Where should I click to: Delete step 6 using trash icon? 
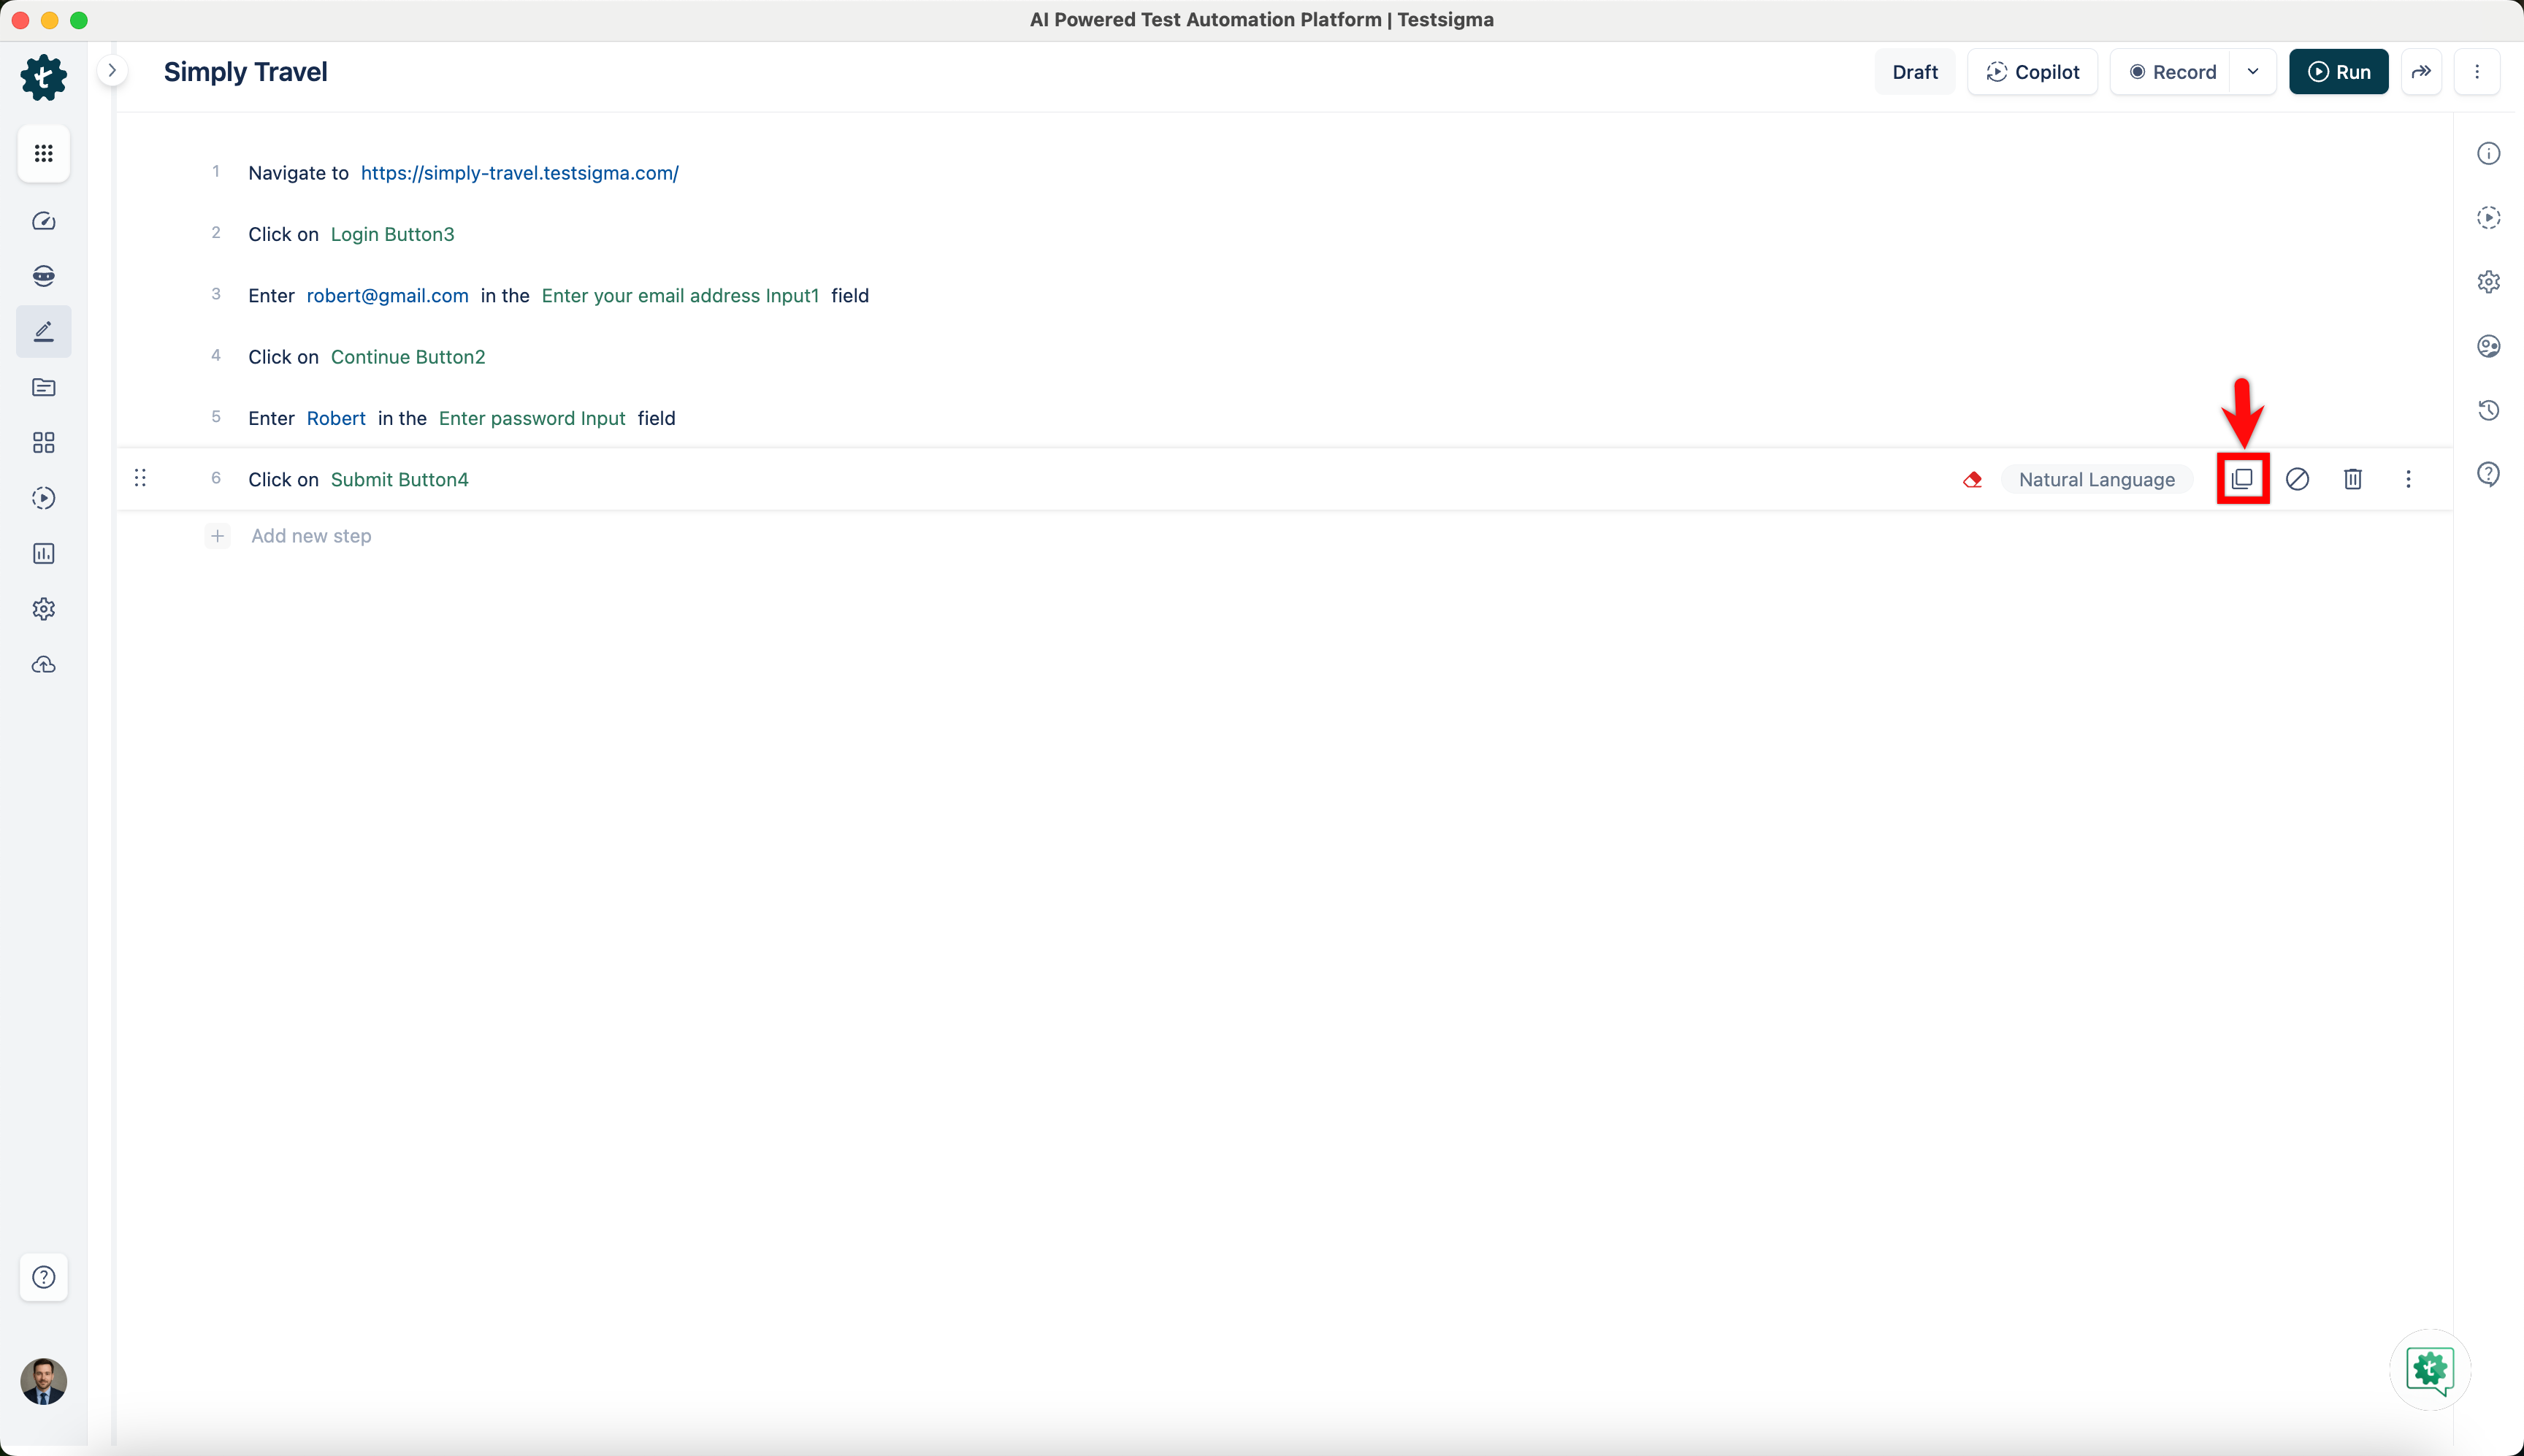click(2352, 479)
